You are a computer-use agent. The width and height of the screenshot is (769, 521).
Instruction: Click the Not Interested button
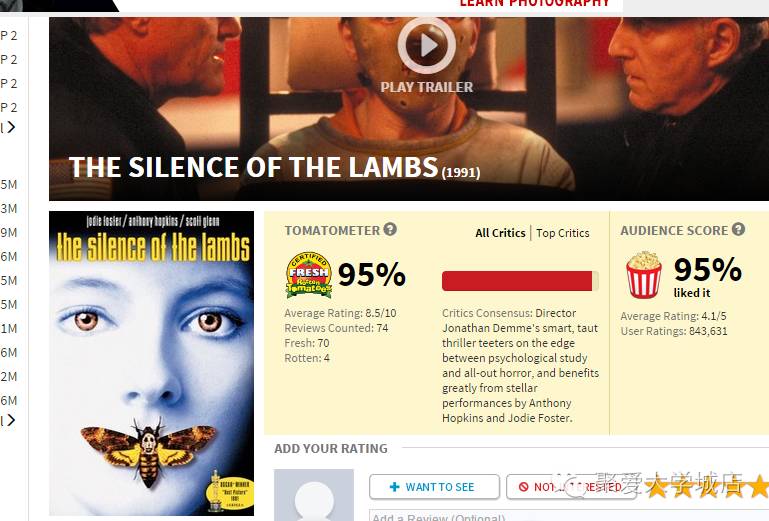coord(571,487)
